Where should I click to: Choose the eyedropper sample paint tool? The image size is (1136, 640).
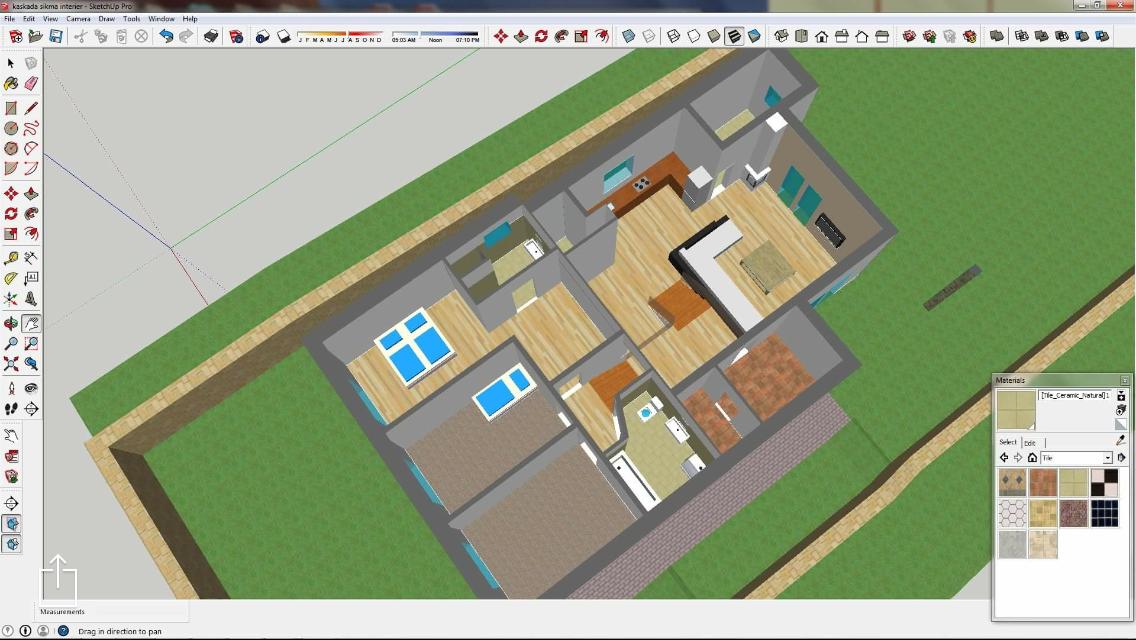(1120, 441)
